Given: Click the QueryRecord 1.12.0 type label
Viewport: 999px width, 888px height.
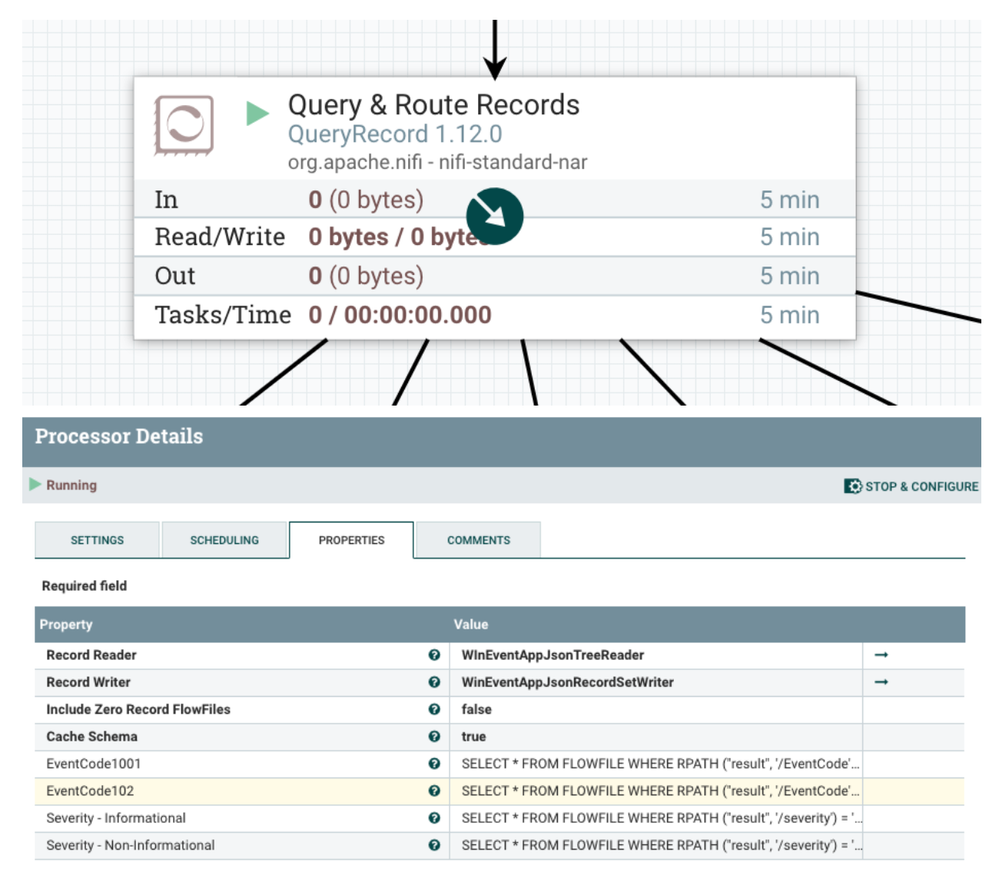Looking at the screenshot, I should point(394,134).
